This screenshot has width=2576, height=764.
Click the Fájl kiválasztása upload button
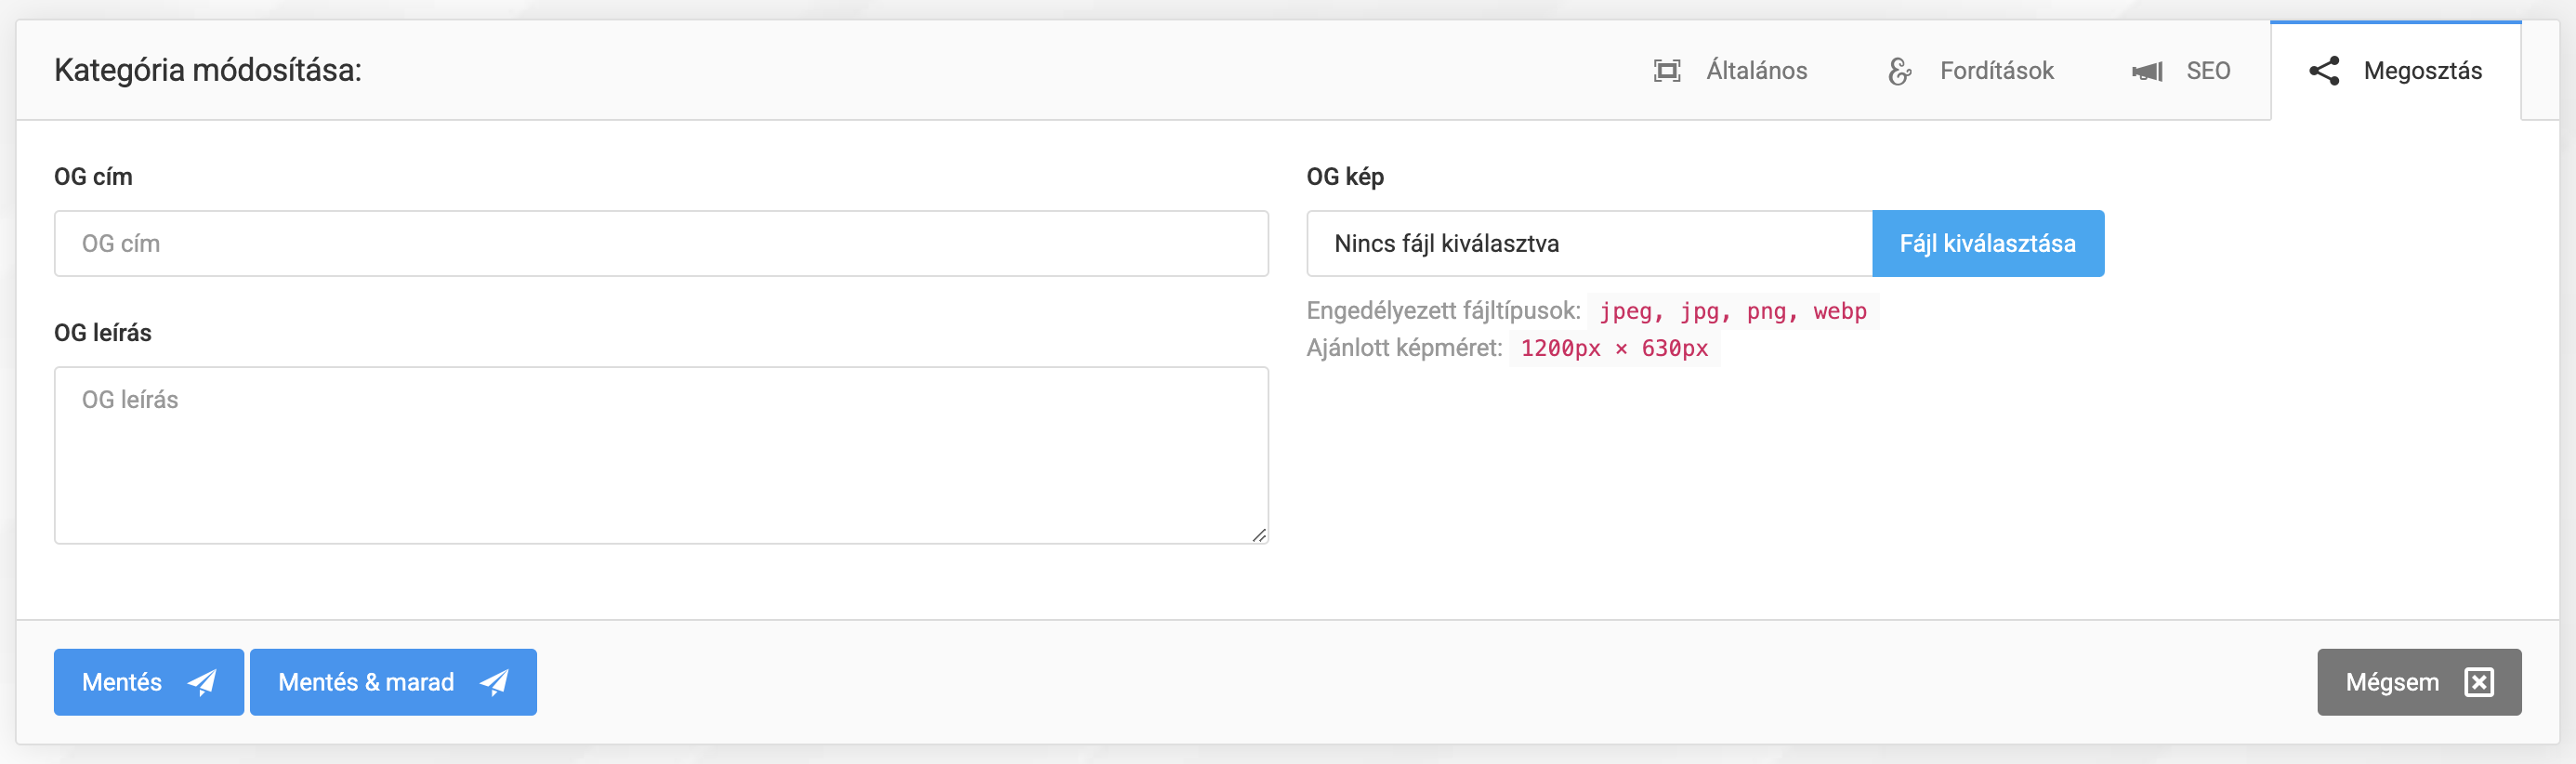point(1987,244)
